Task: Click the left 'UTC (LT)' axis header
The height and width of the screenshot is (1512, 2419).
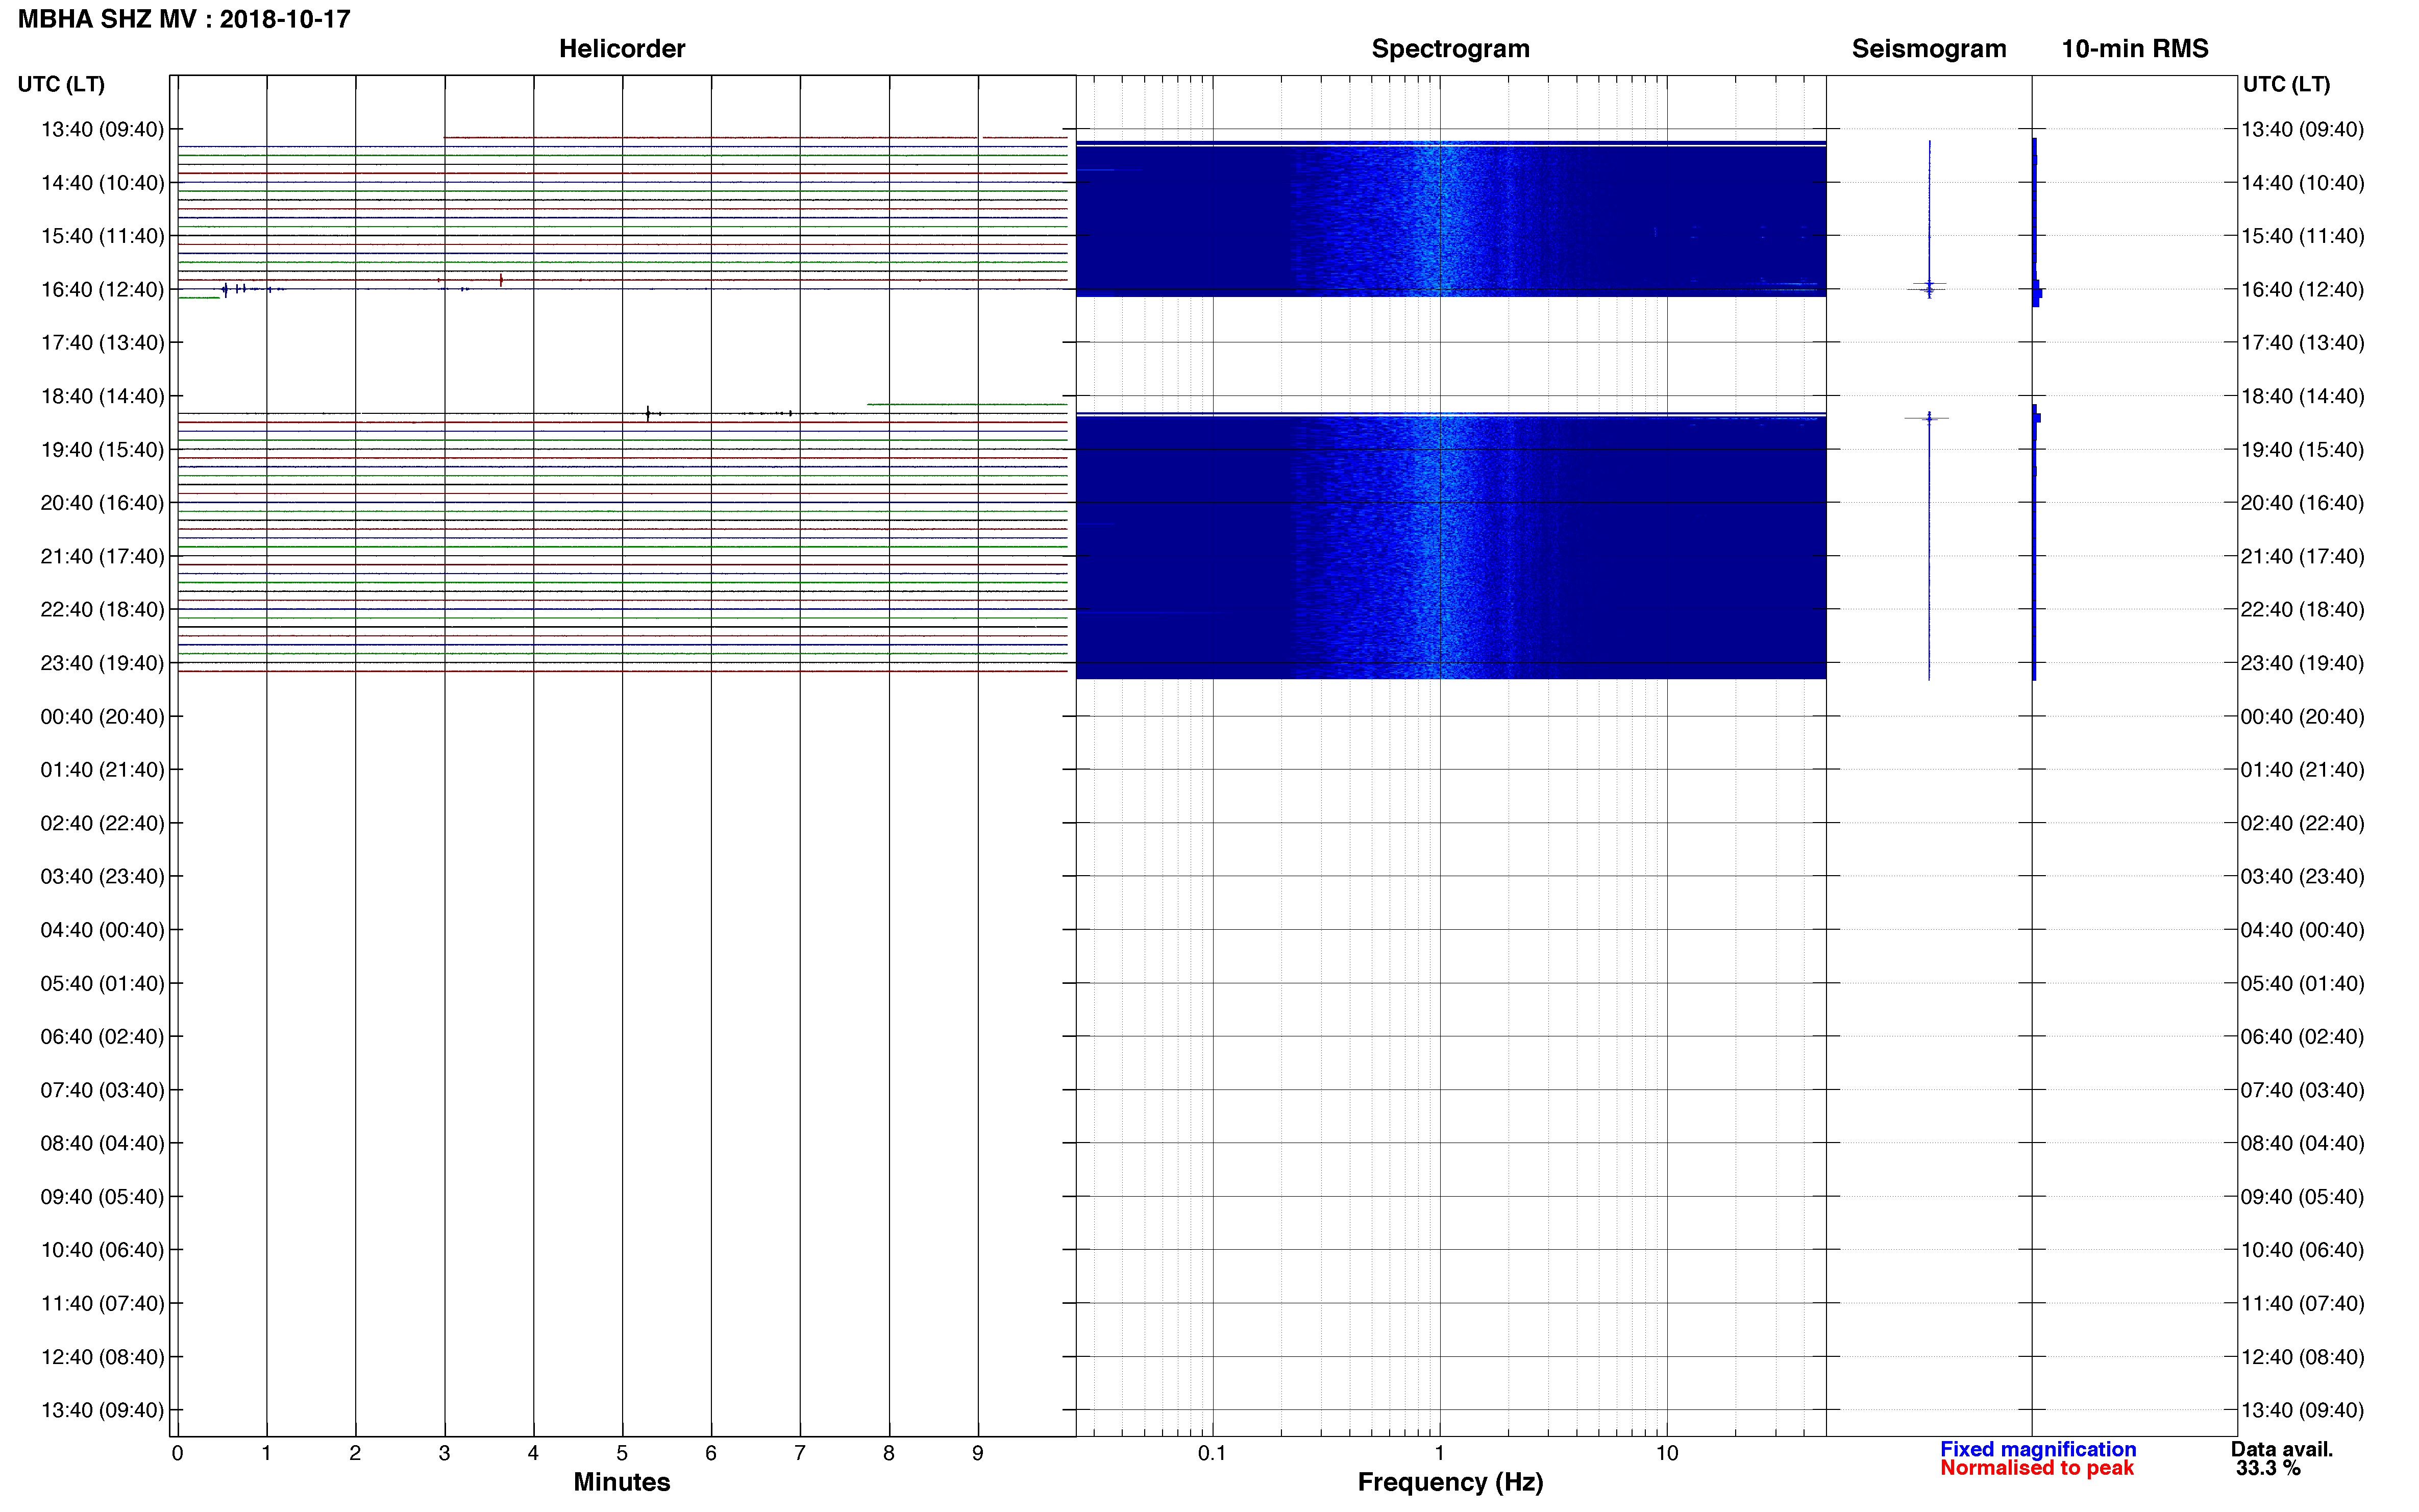Action: (x=61, y=84)
